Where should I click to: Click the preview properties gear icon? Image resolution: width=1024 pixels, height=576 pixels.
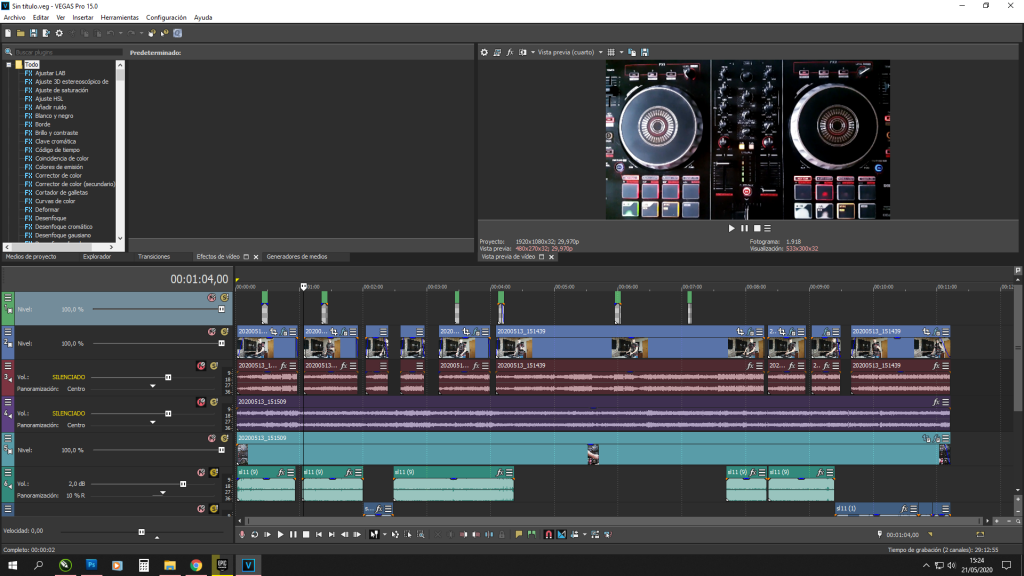click(x=485, y=52)
